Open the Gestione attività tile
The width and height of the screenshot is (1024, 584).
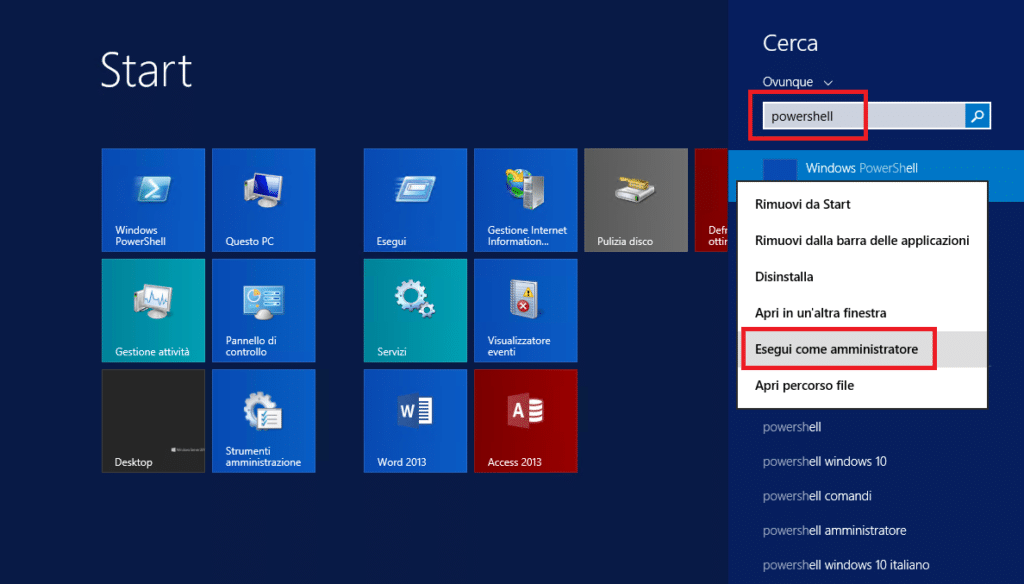153,310
